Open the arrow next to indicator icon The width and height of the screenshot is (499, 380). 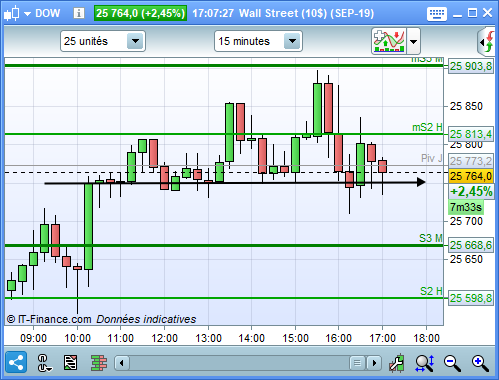[413, 41]
